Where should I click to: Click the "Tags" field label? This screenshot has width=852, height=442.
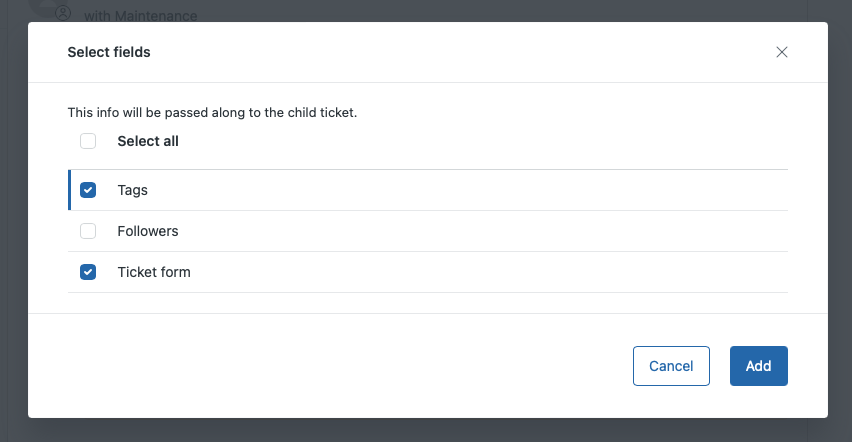132,190
